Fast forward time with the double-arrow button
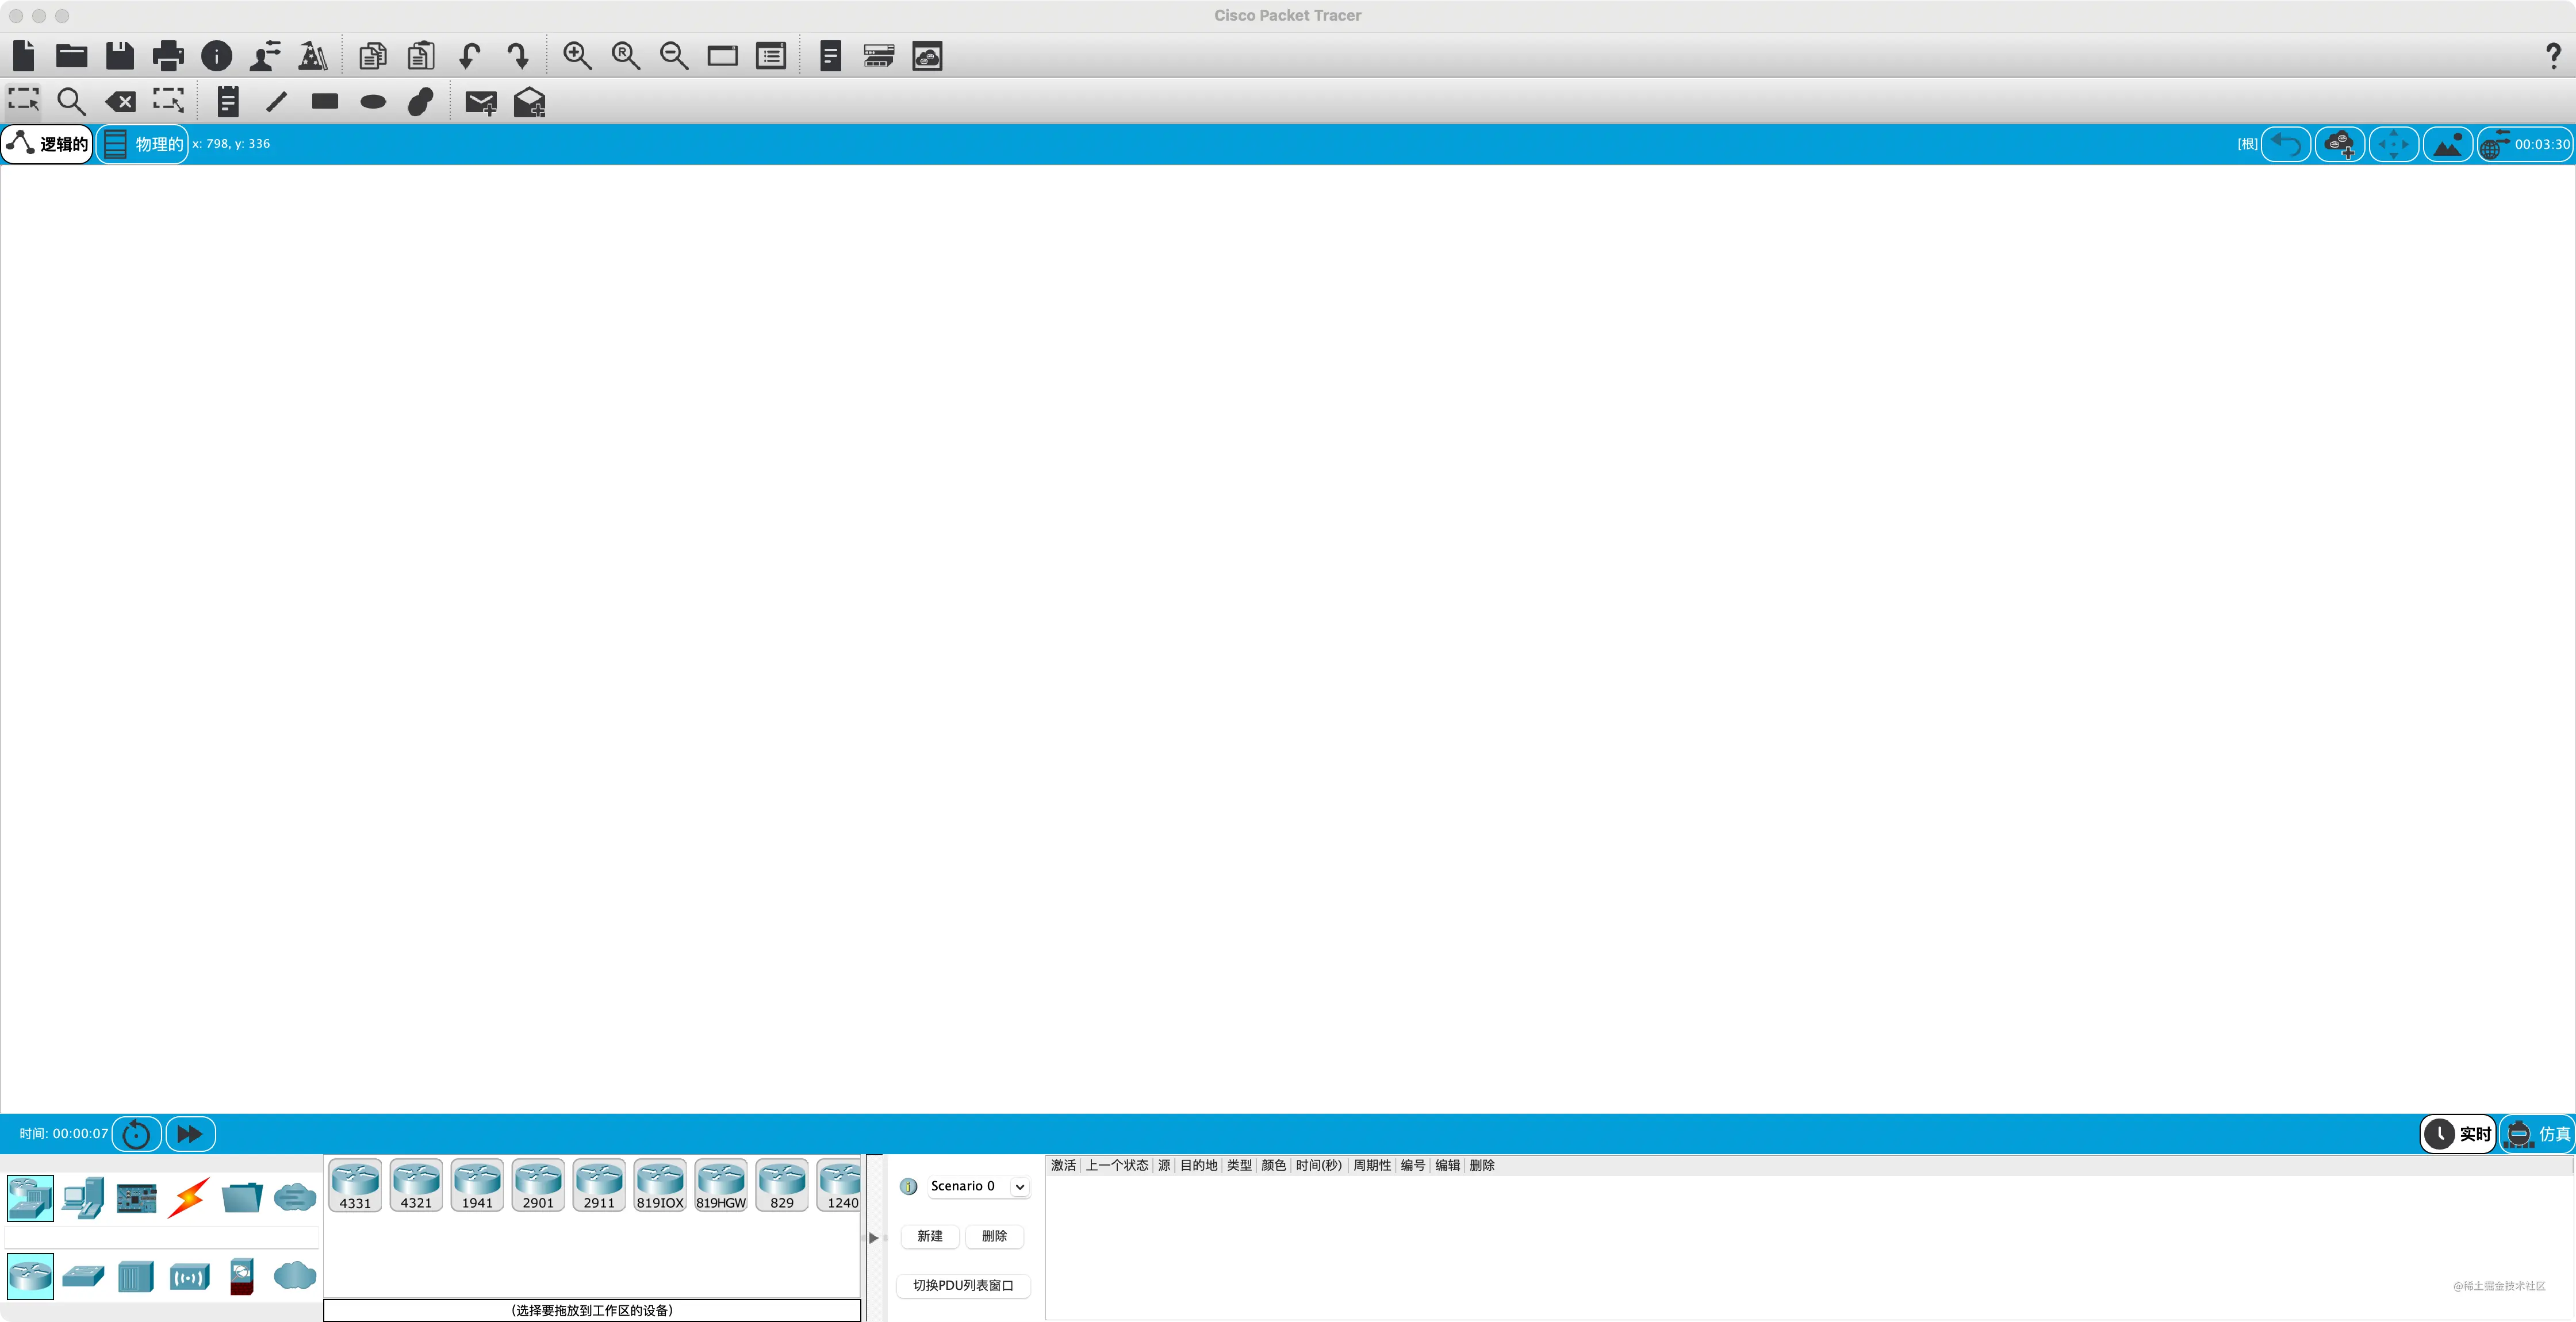 point(190,1133)
